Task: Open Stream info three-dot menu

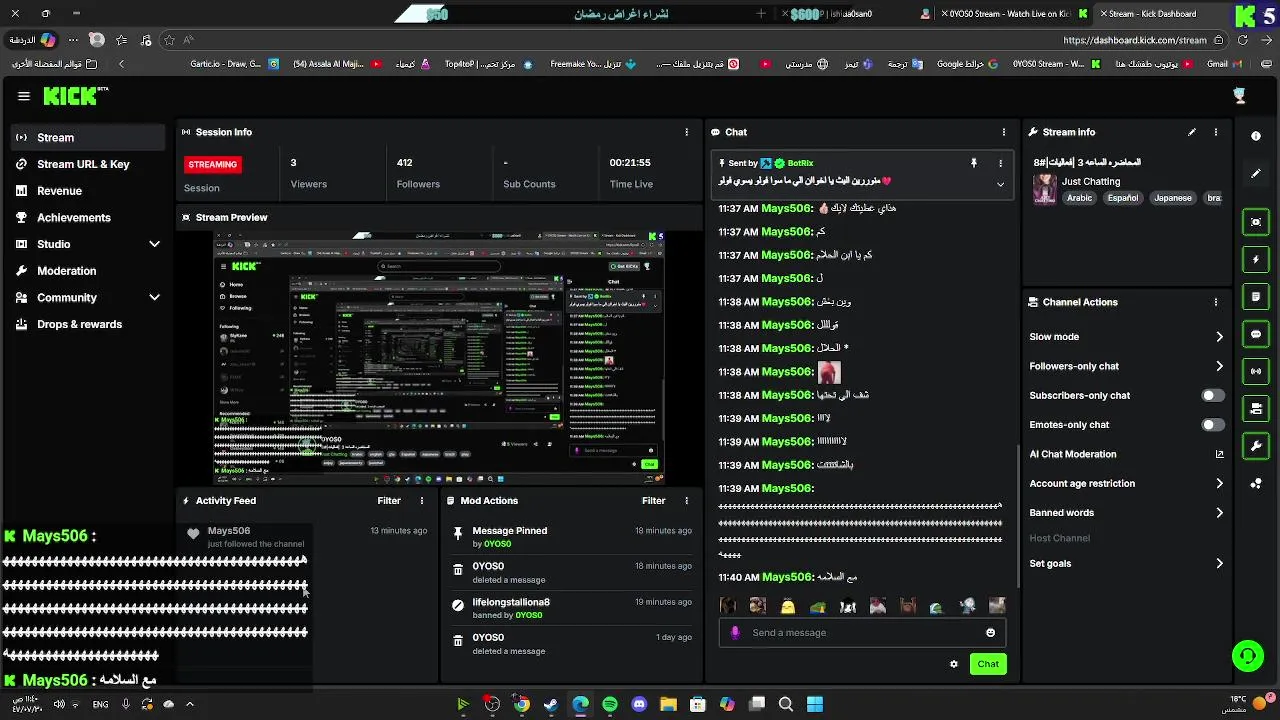Action: [1216, 132]
